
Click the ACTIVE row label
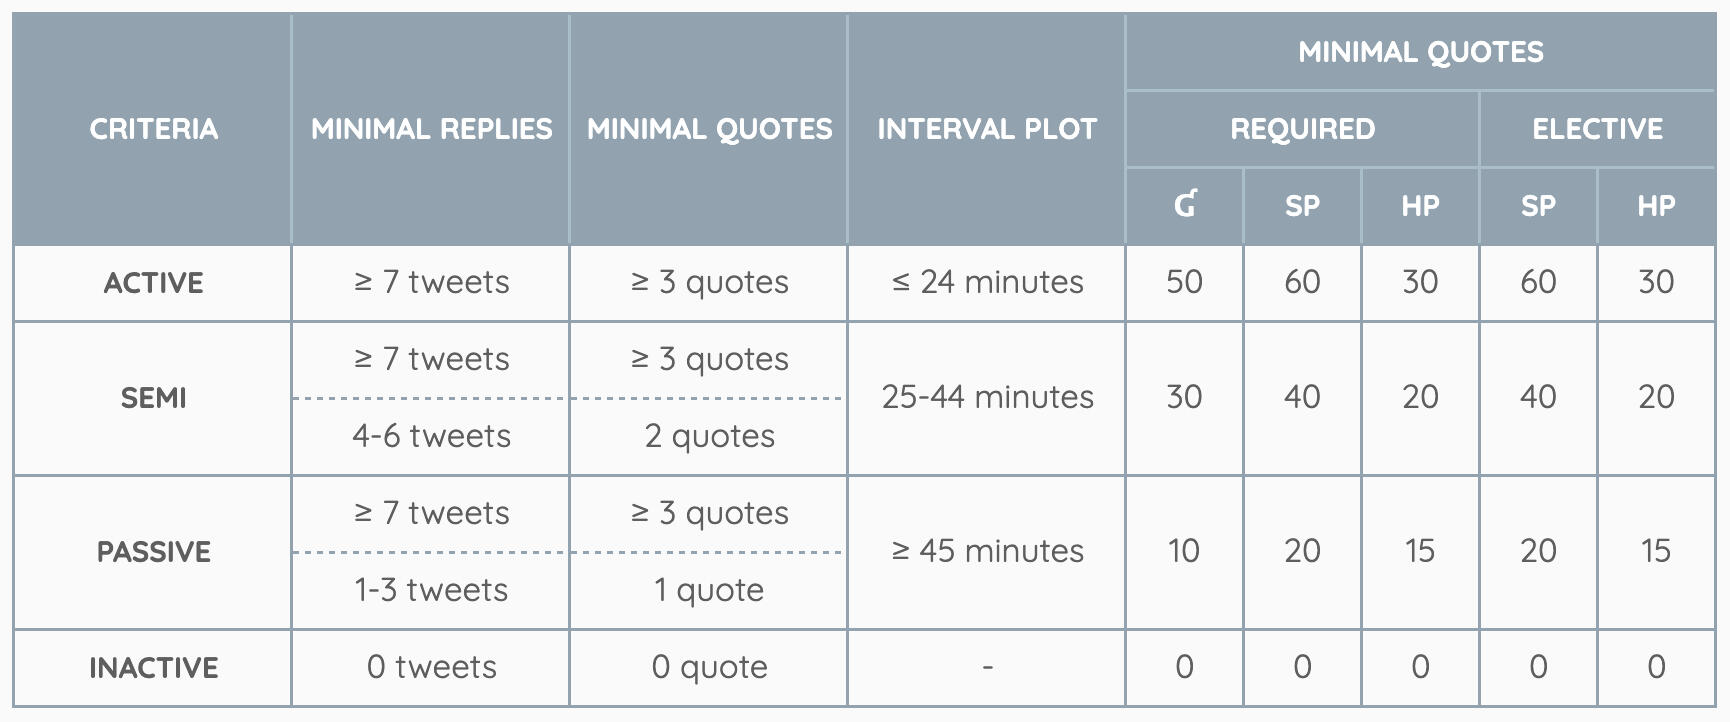coord(153,283)
